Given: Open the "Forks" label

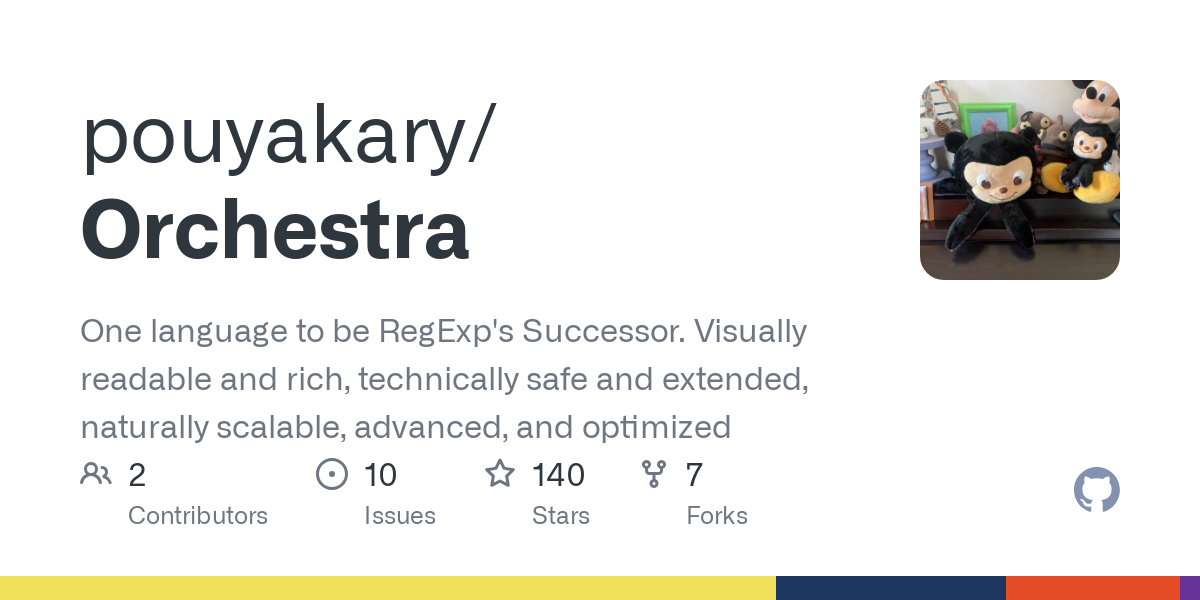Looking at the screenshot, I should tap(716, 516).
